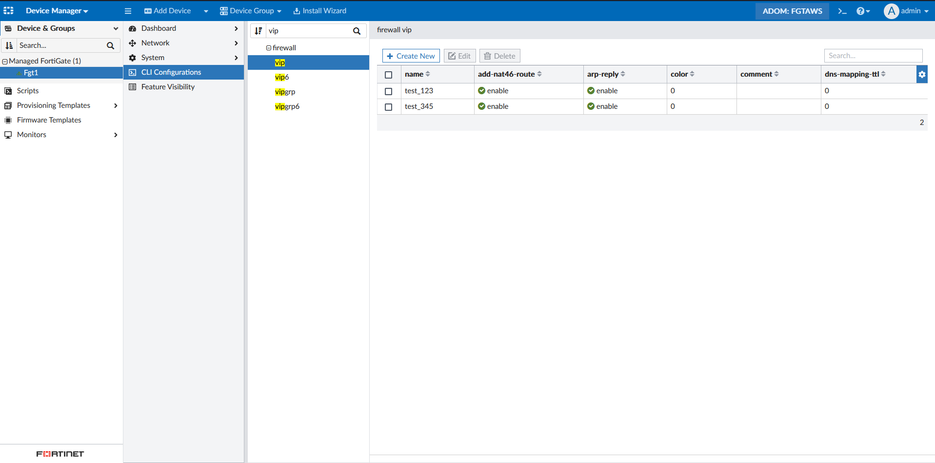Open the admin user avatar
Image resolution: width=935 pixels, height=463 pixels.
(891, 11)
